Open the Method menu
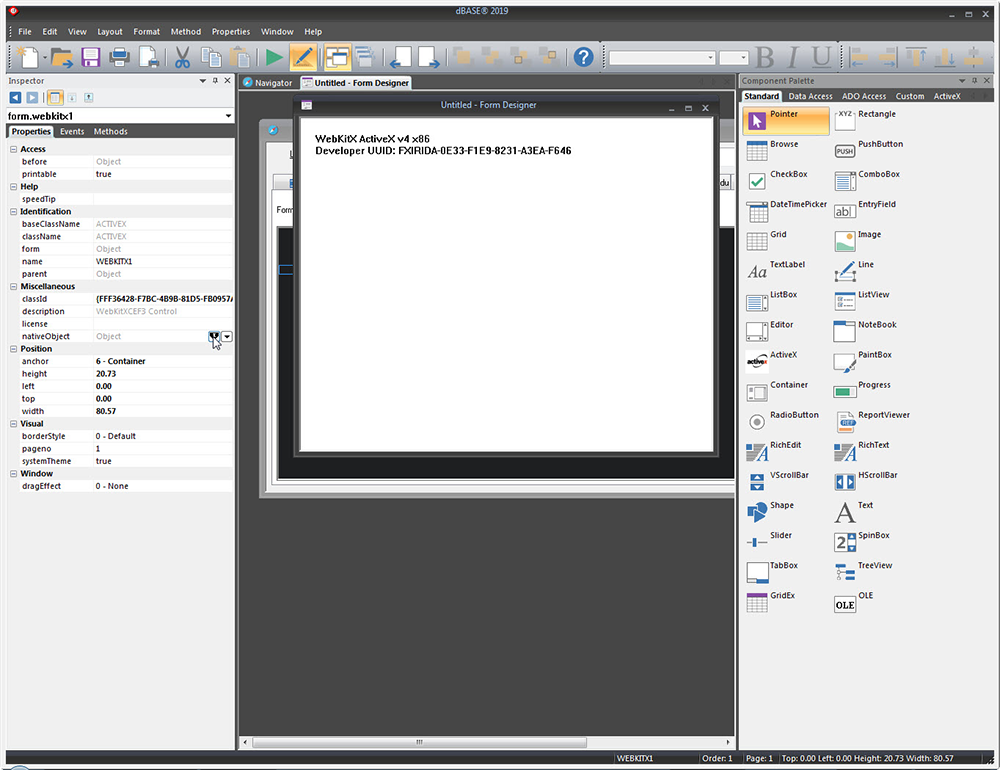Image resolution: width=1000 pixels, height=770 pixels. coord(186,31)
